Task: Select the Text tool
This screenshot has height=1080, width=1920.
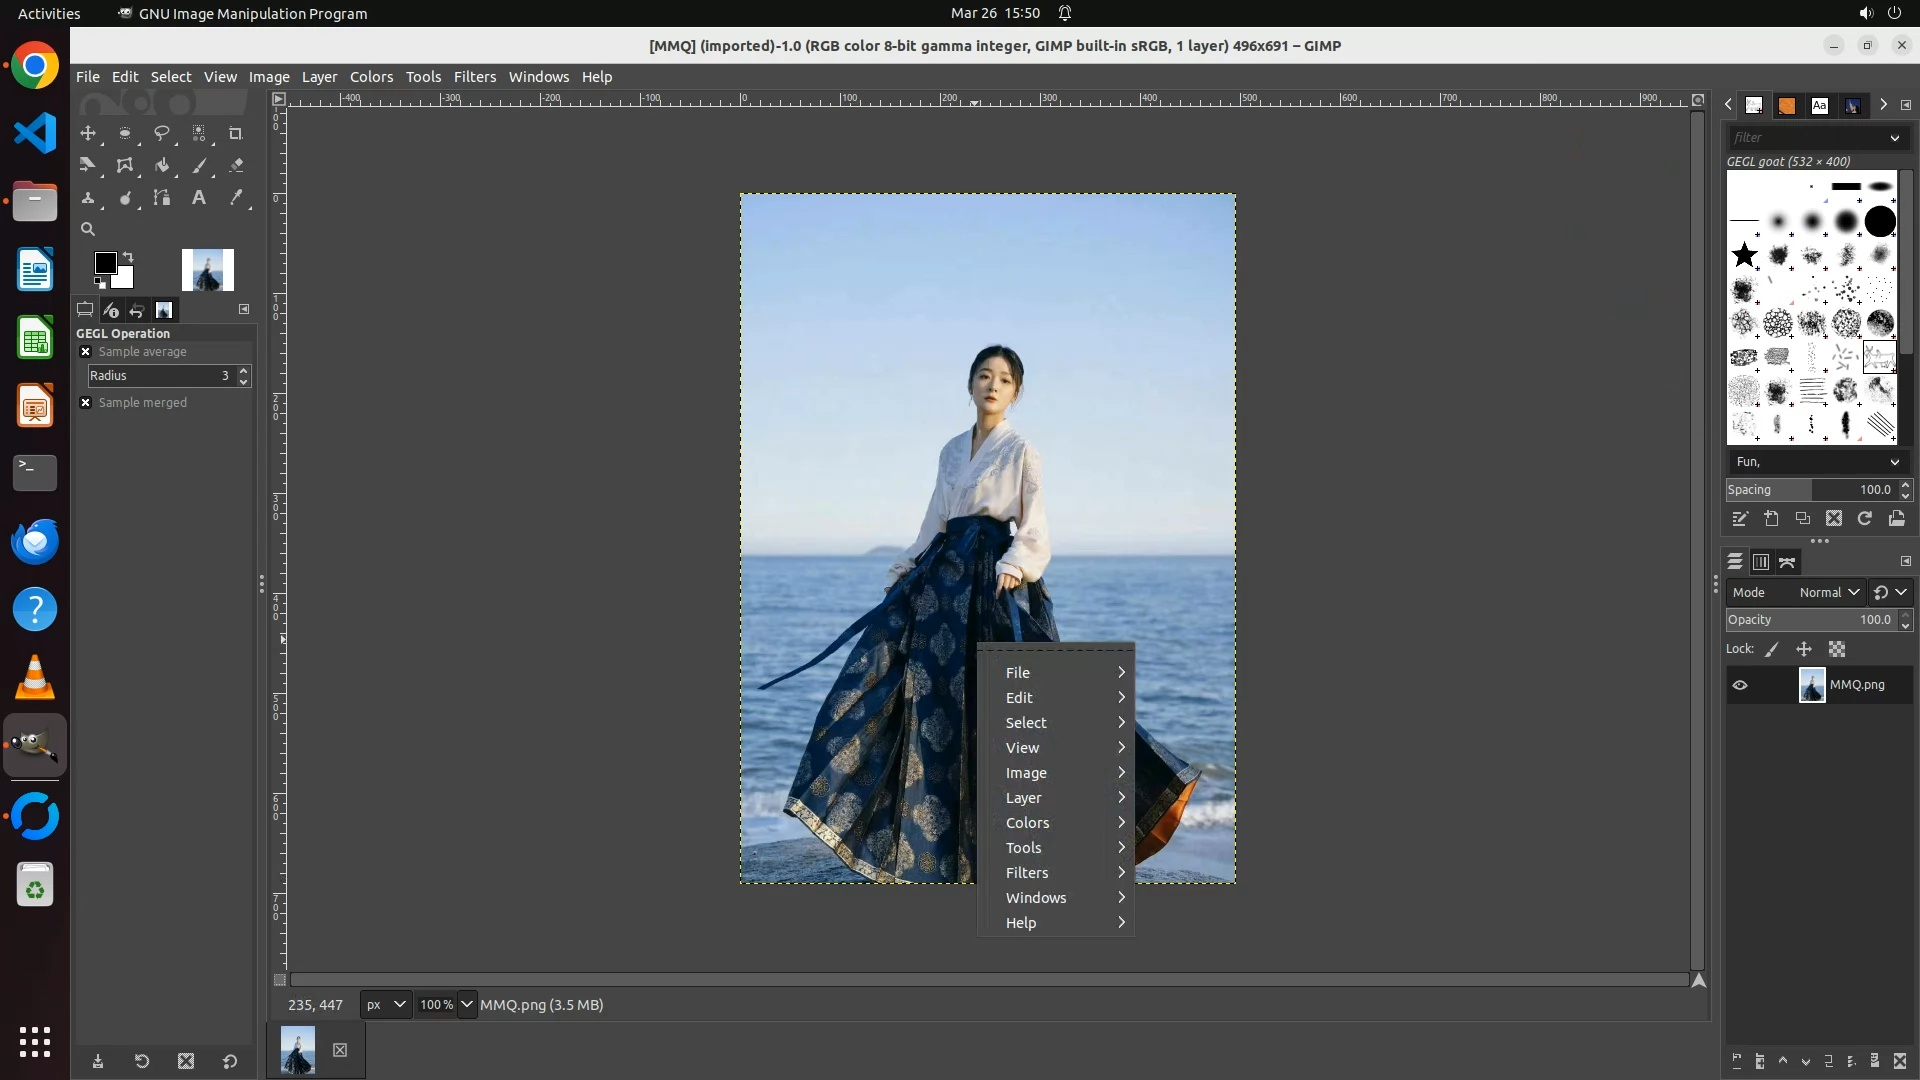Action: pos(199,198)
